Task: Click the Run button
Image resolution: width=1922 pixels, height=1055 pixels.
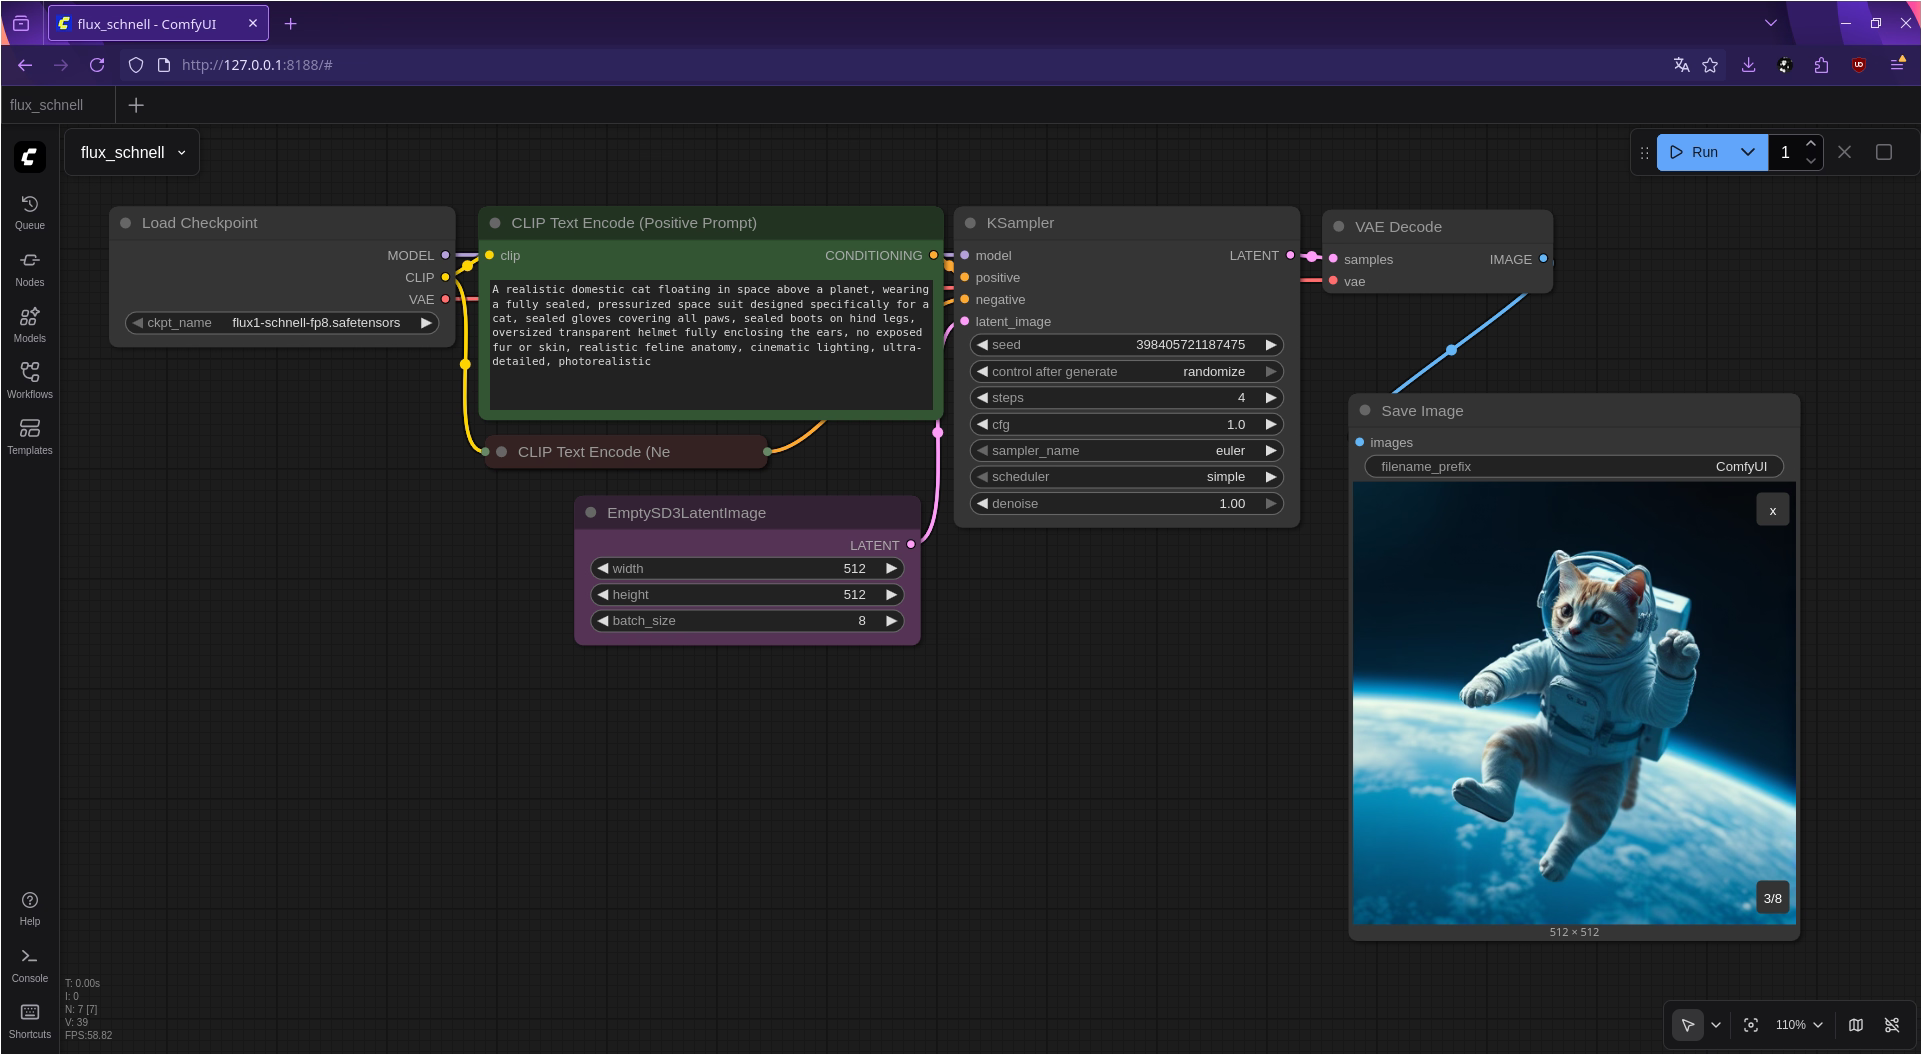Action: coord(1700,151)
